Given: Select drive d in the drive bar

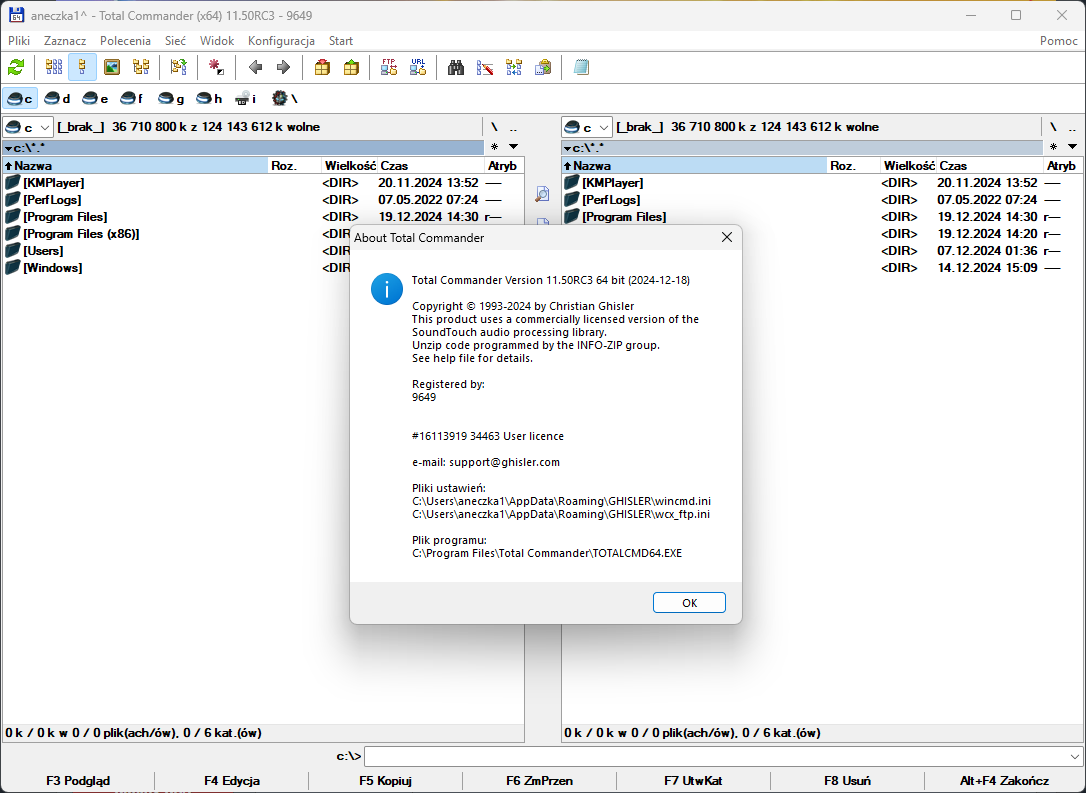Looking at the screenshot, I should (57, 98).
